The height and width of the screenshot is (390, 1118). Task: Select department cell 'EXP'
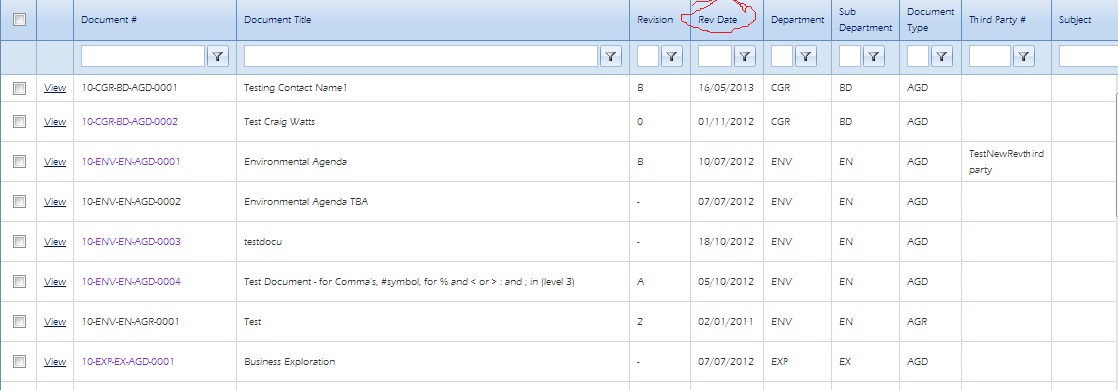point(779,361)
